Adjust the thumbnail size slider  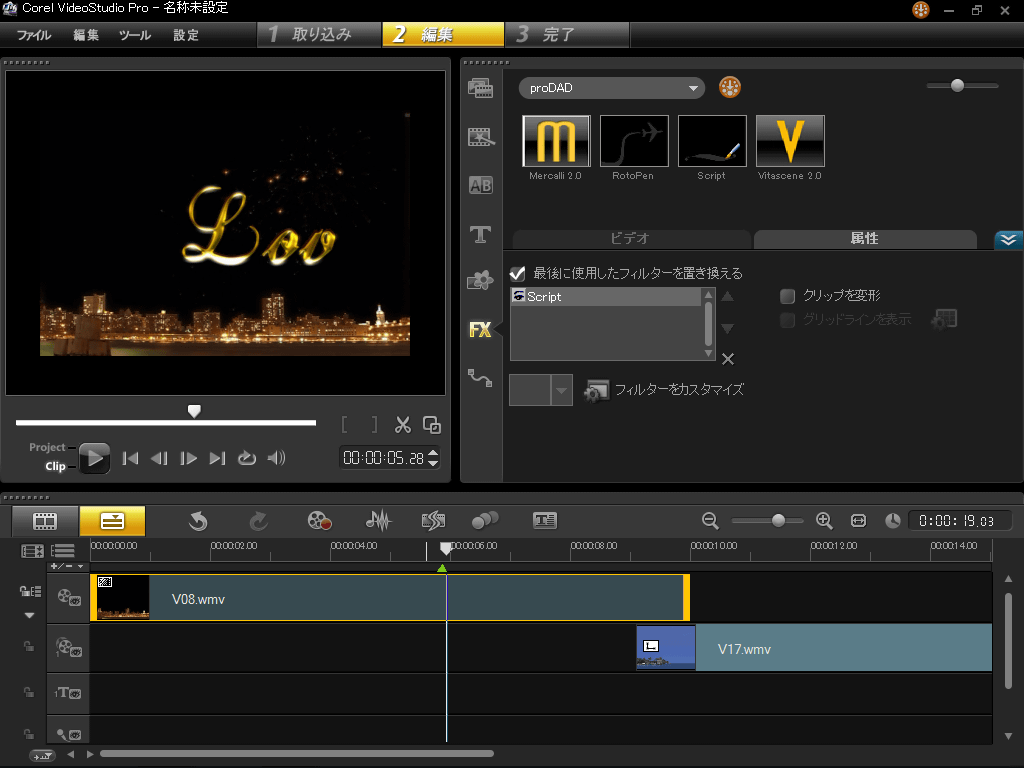[957, 86]
